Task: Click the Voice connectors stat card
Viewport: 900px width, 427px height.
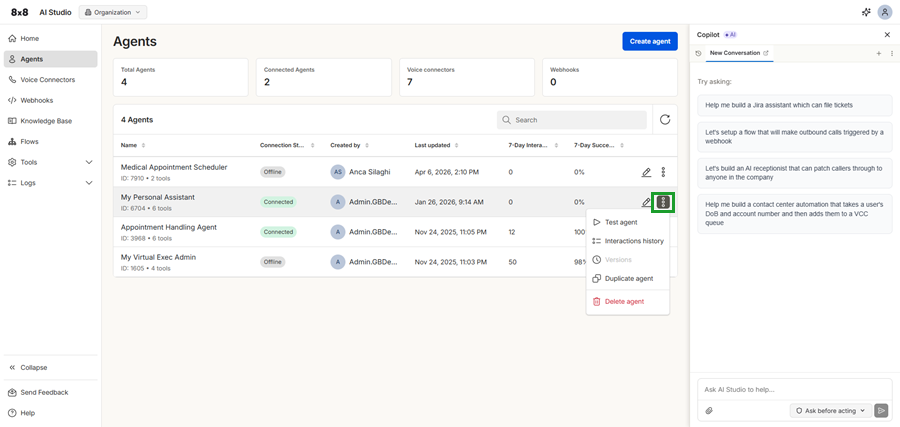Action: coord(467,77)
